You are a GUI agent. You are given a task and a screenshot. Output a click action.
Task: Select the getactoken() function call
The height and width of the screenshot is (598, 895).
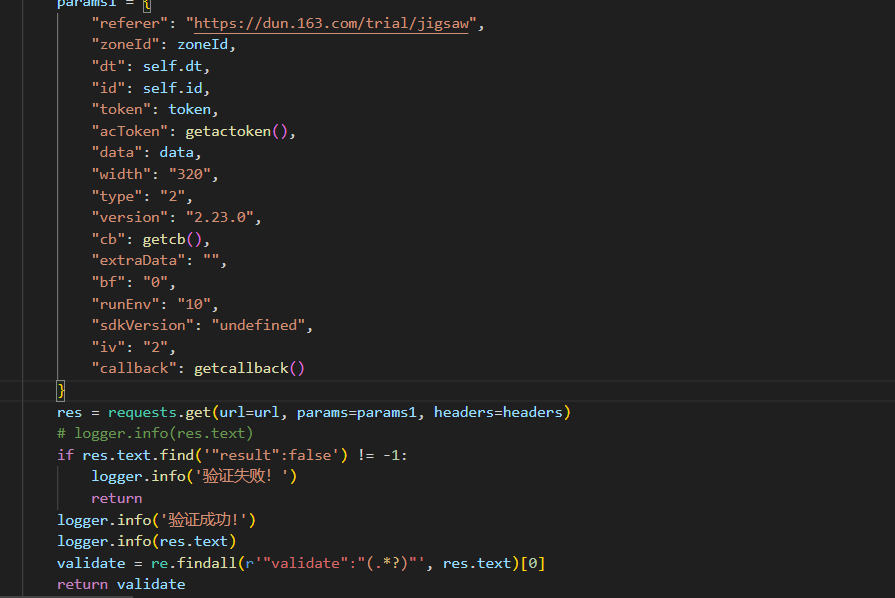tap(240, 131)
